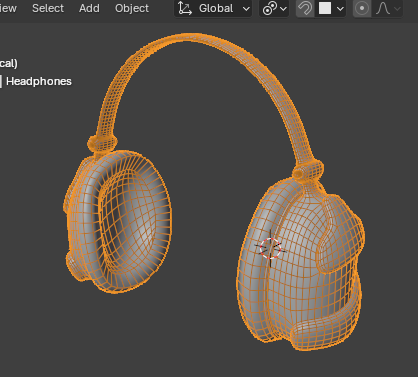
Task: Click the right ear cup's top hinge joint
Action: (x=308, y=170)
